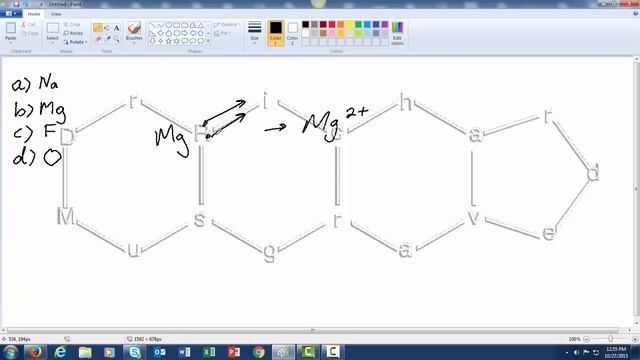Activate Color 2 background selector
The height and width of the screenshot is (360, 640).
(x=292, y=33)
